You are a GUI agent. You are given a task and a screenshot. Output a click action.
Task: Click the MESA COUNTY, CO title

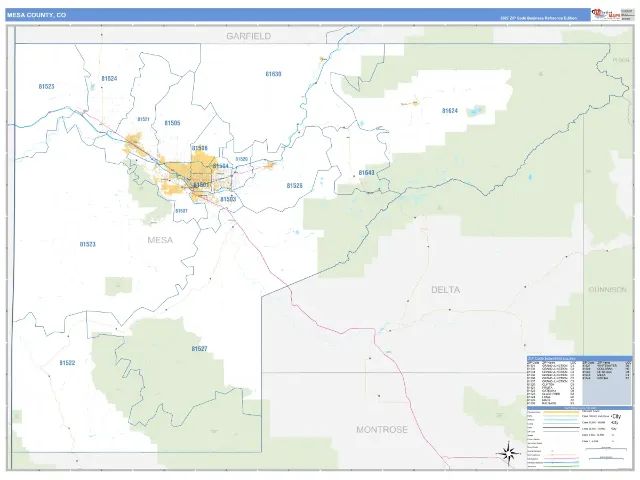(x=36, y=15)
